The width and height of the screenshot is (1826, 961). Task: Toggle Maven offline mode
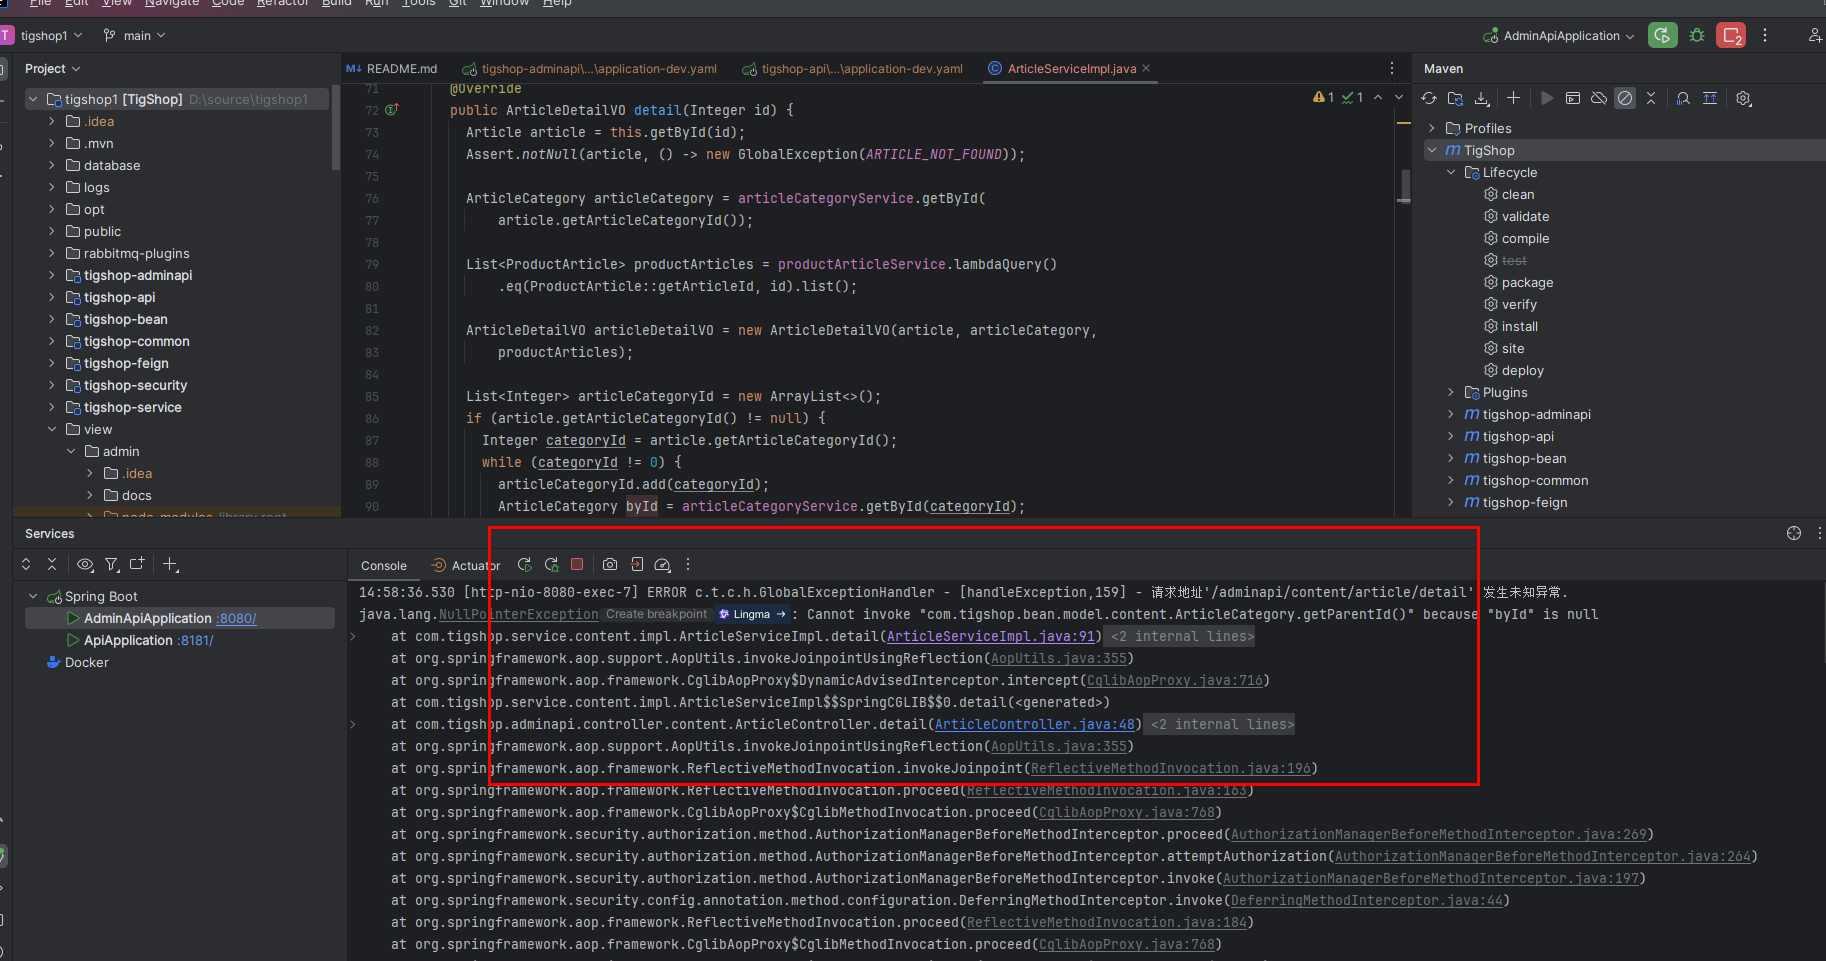(x=1599, y=98)
